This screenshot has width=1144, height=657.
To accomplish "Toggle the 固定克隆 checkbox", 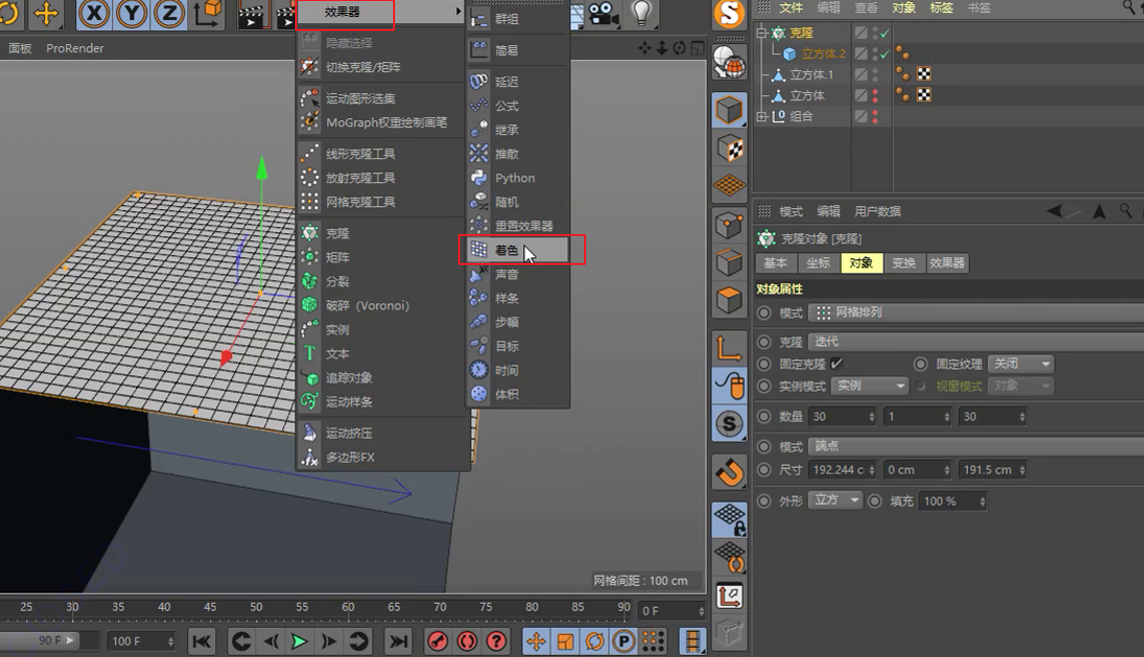I will click(x=837, y=363).
